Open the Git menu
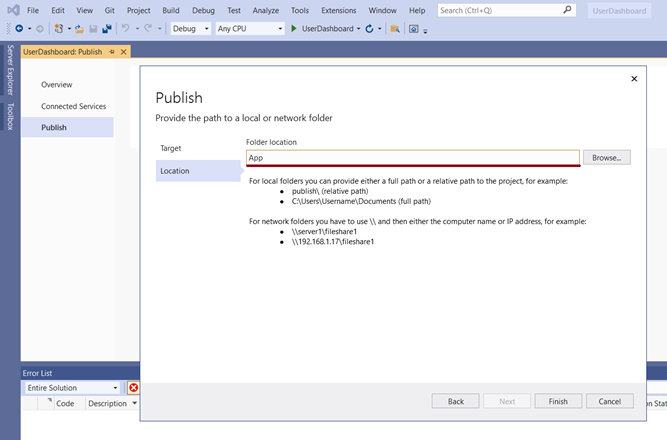 pos(110,10)
